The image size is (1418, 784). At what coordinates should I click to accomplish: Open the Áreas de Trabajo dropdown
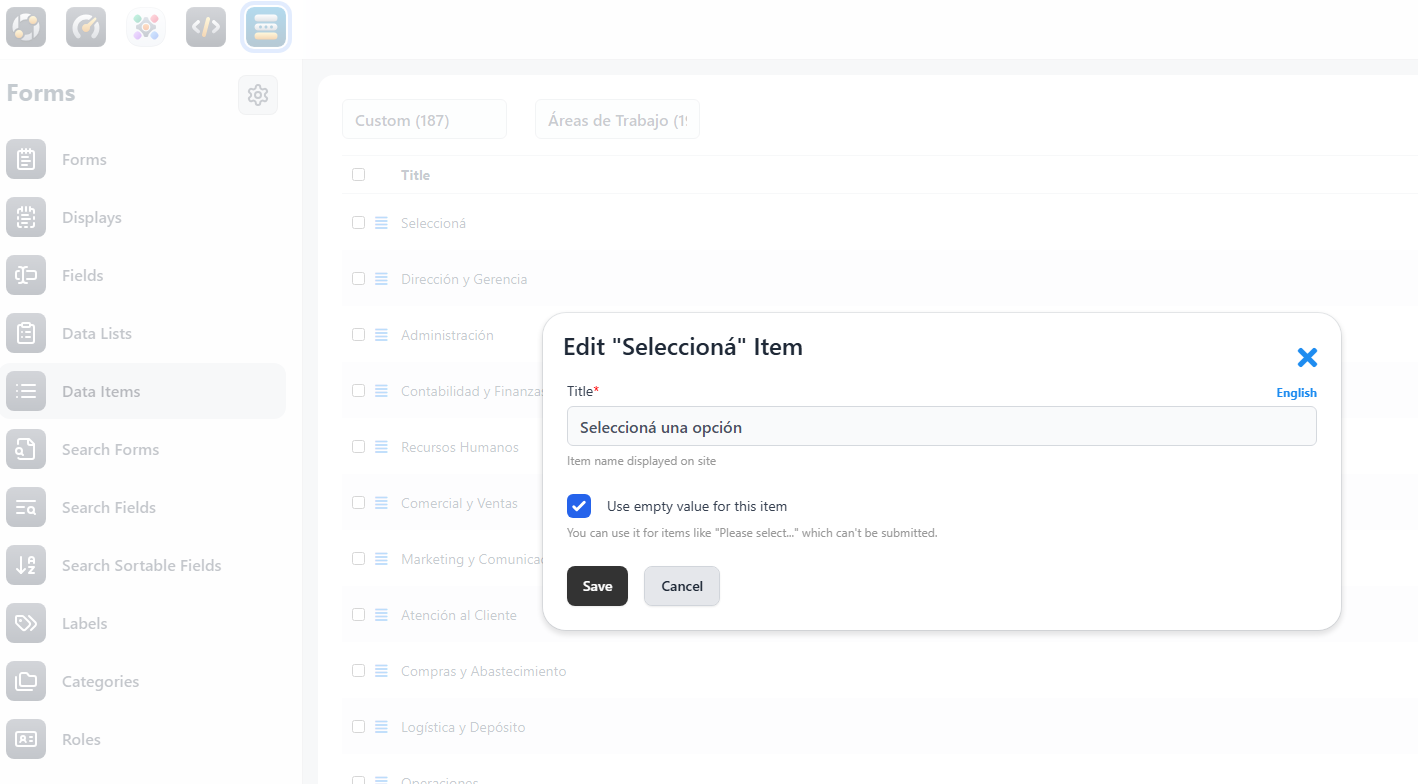(617, 120)
